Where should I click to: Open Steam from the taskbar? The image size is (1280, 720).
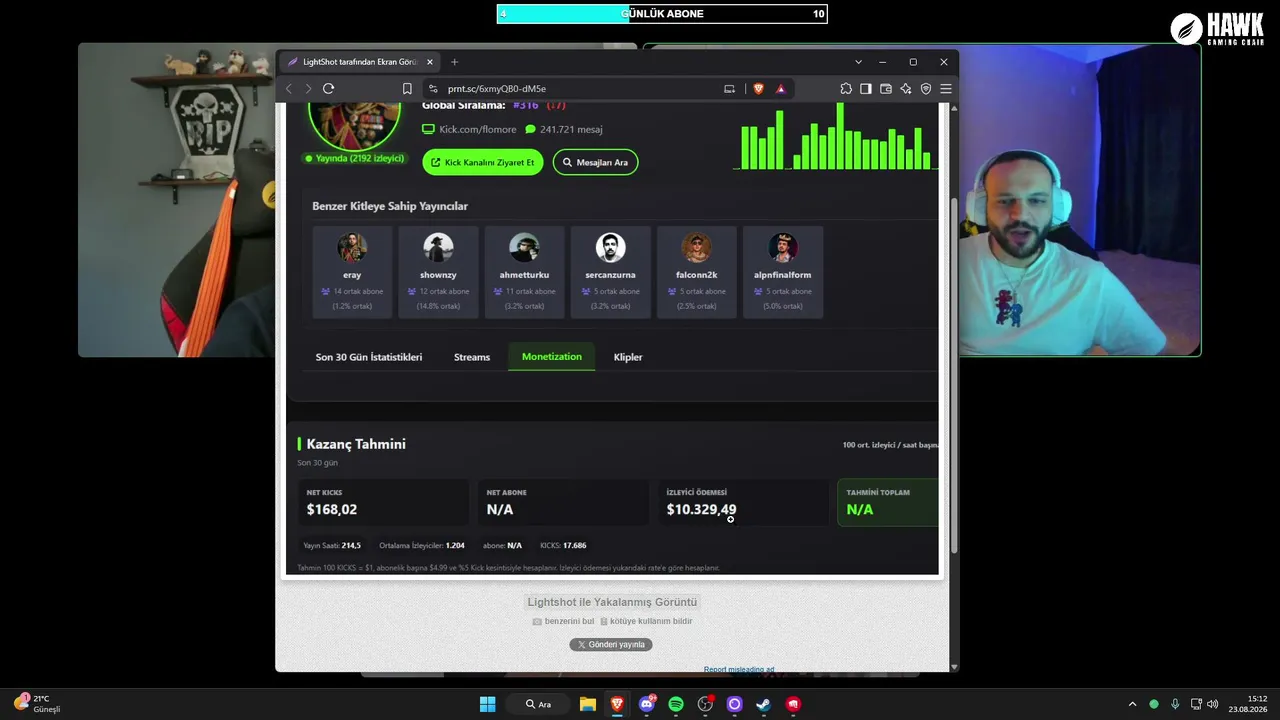click(764, 704)
